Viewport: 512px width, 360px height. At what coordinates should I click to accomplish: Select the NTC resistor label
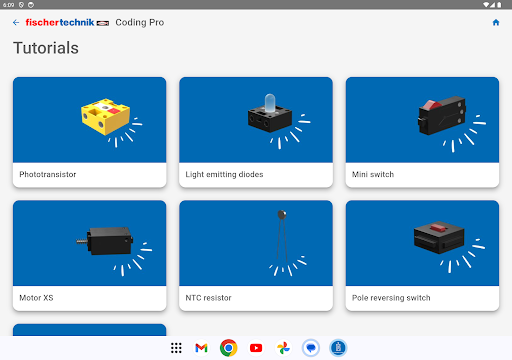tap(208, 298)
